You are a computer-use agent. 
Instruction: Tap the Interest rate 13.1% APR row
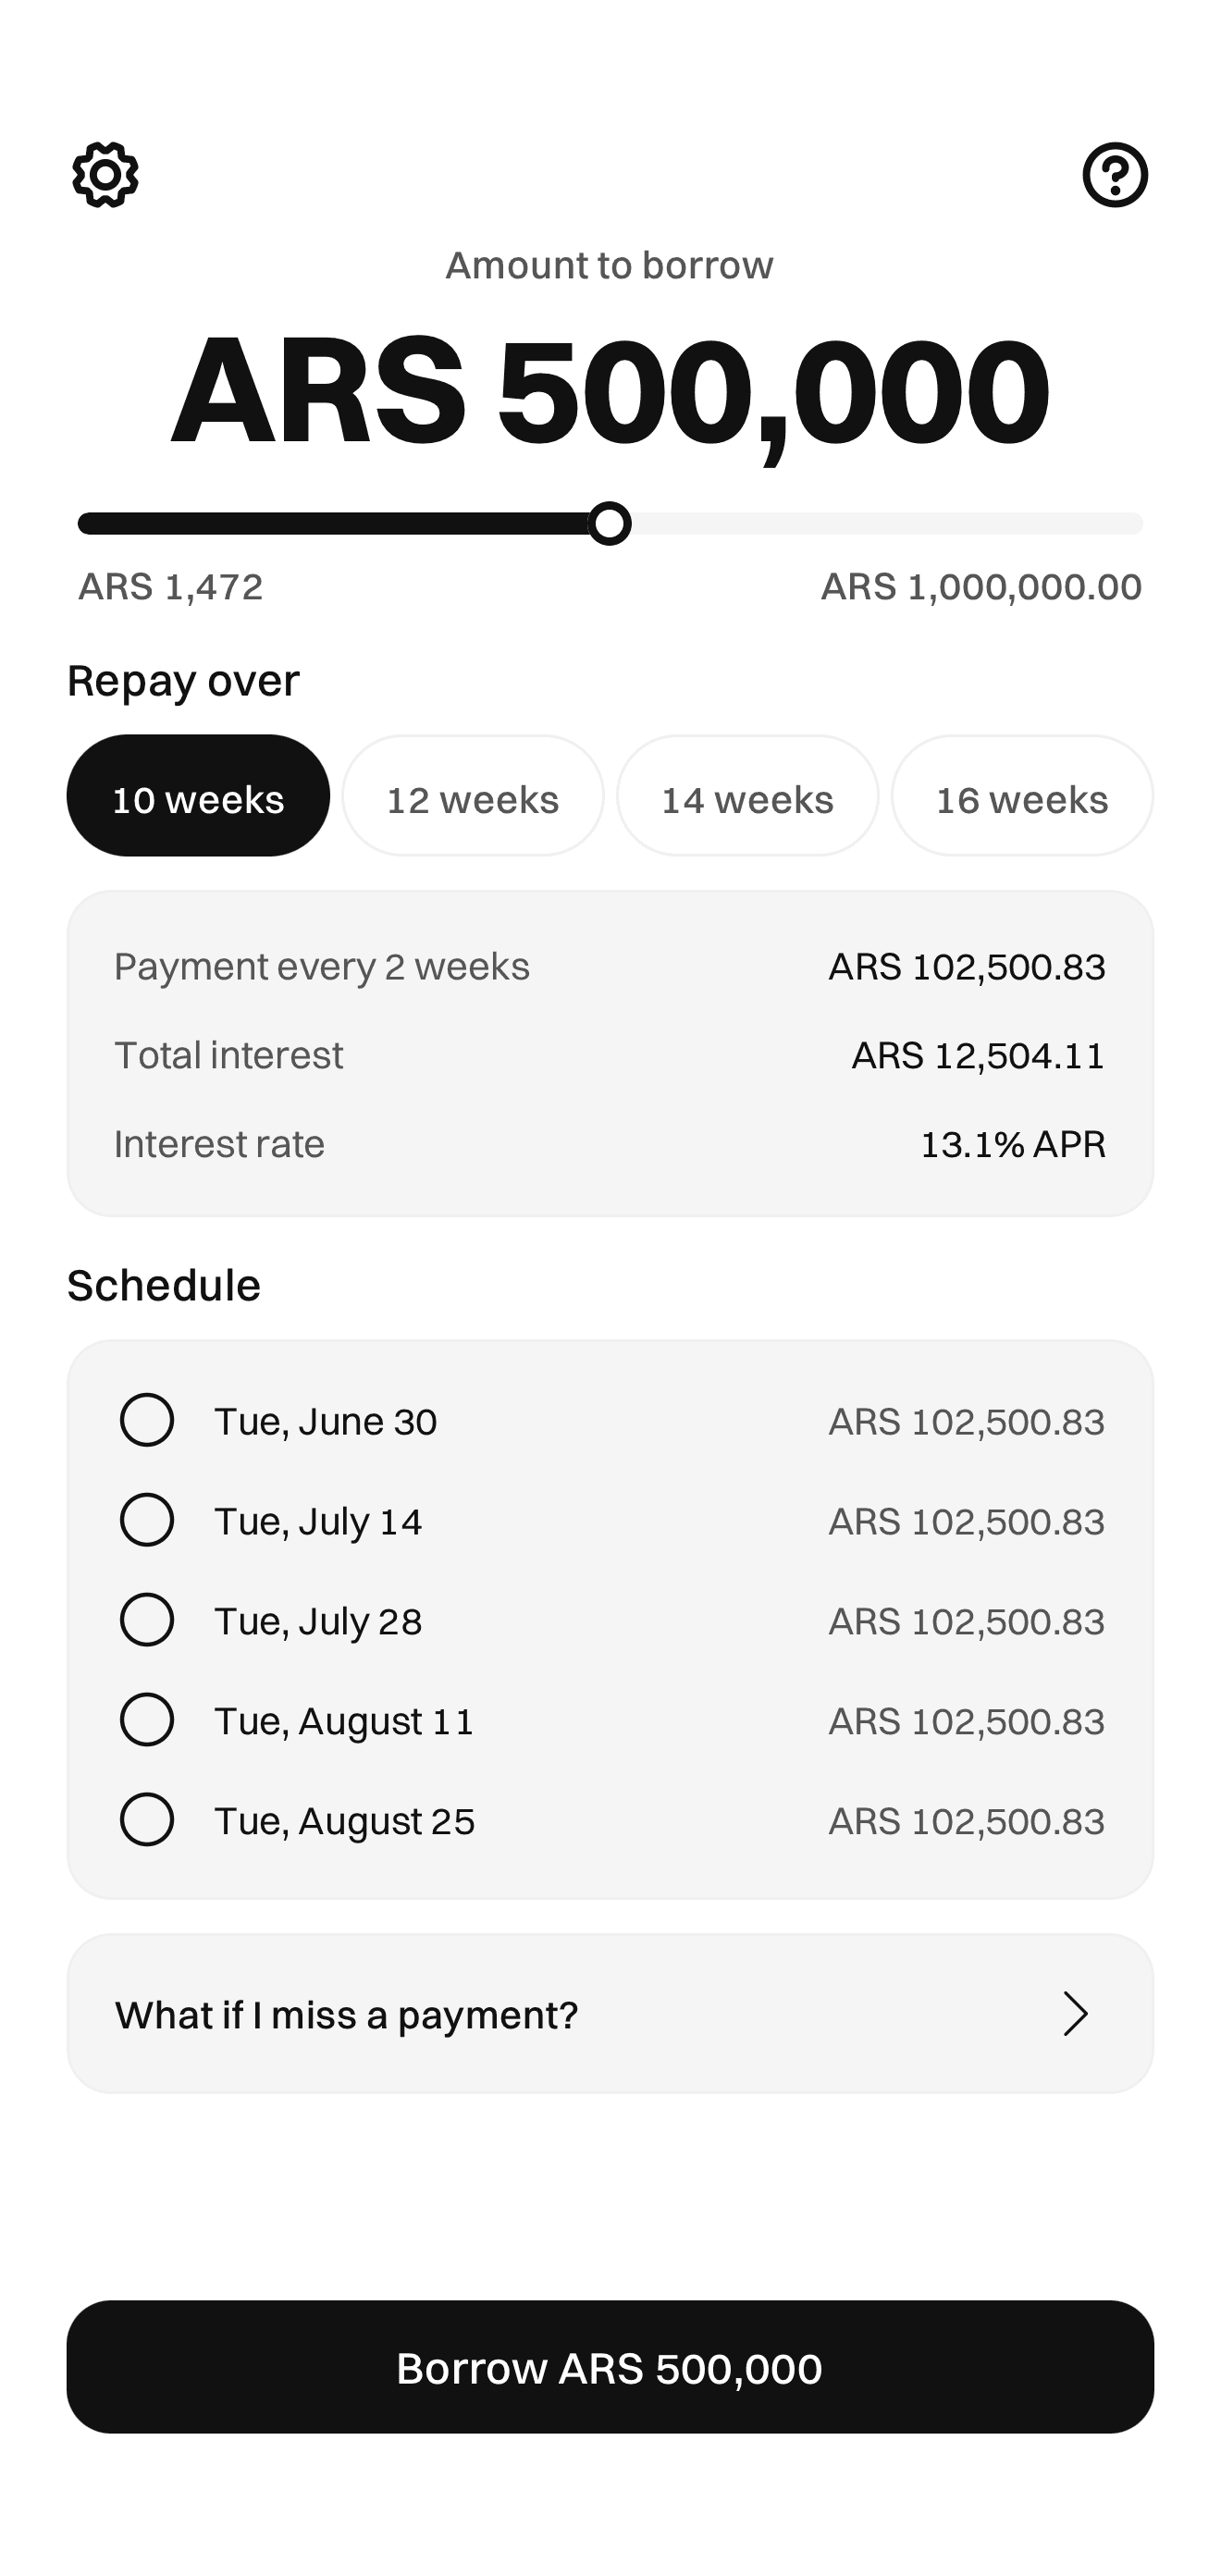(x=610, y=1144)
